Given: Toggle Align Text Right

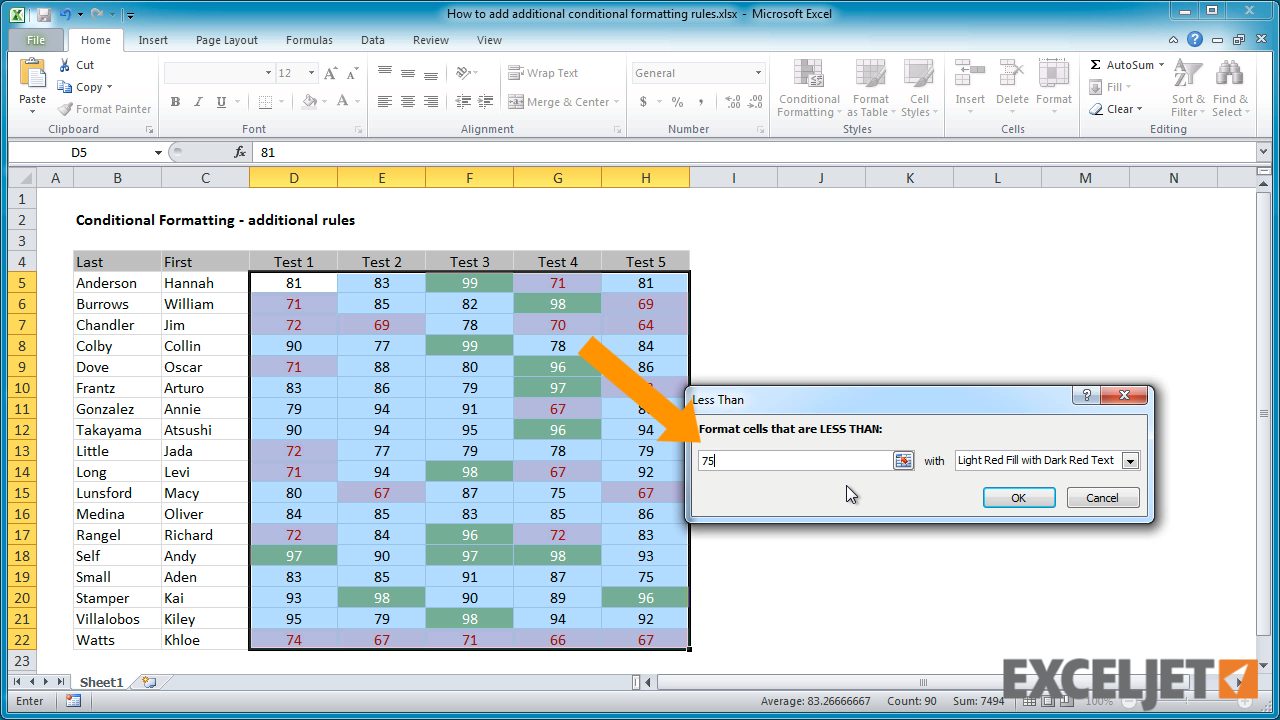Looking at the screenshot, I should point(431,102).
